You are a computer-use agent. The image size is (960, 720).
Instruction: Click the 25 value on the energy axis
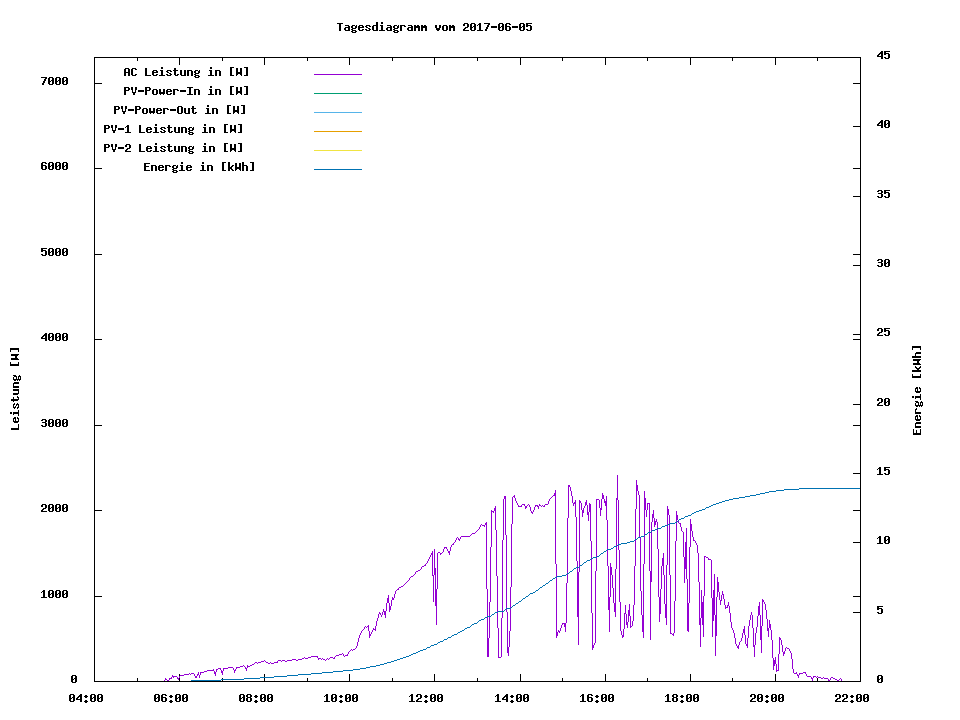(x=883, y=333)
